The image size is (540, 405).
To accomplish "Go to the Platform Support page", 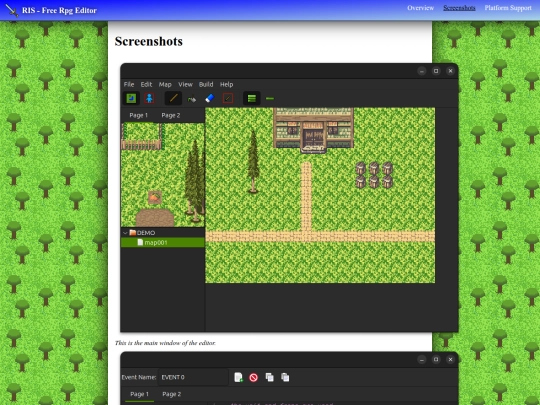I will pos(508,8).
